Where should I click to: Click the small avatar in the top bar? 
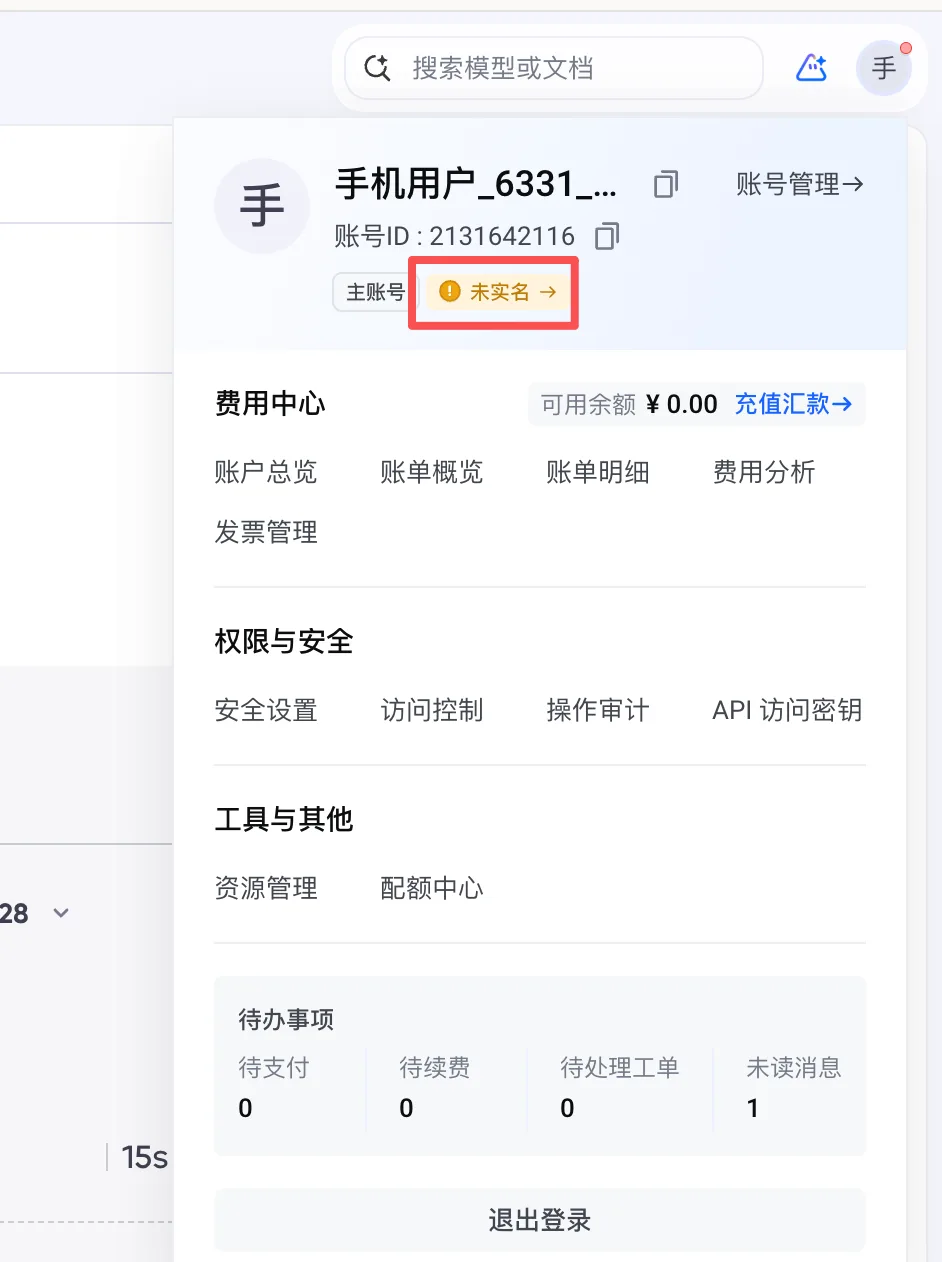tap(884, 68)
